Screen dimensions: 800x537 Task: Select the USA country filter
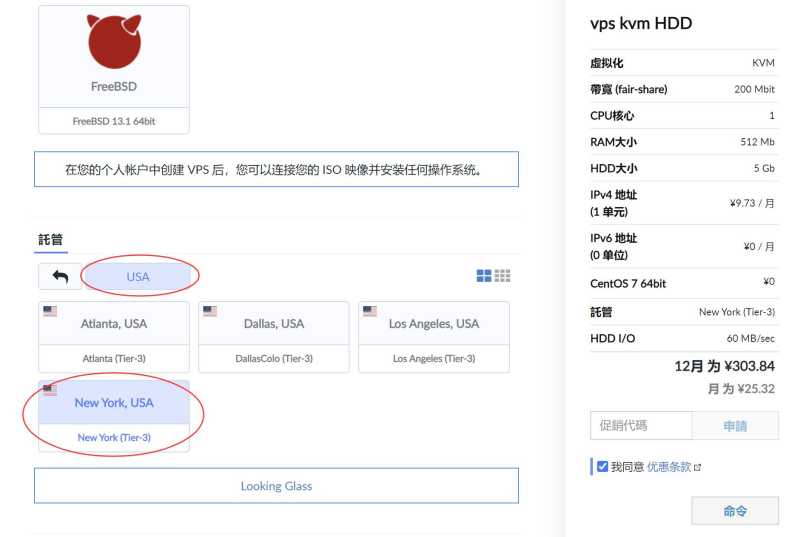click(x=138, y=277)
